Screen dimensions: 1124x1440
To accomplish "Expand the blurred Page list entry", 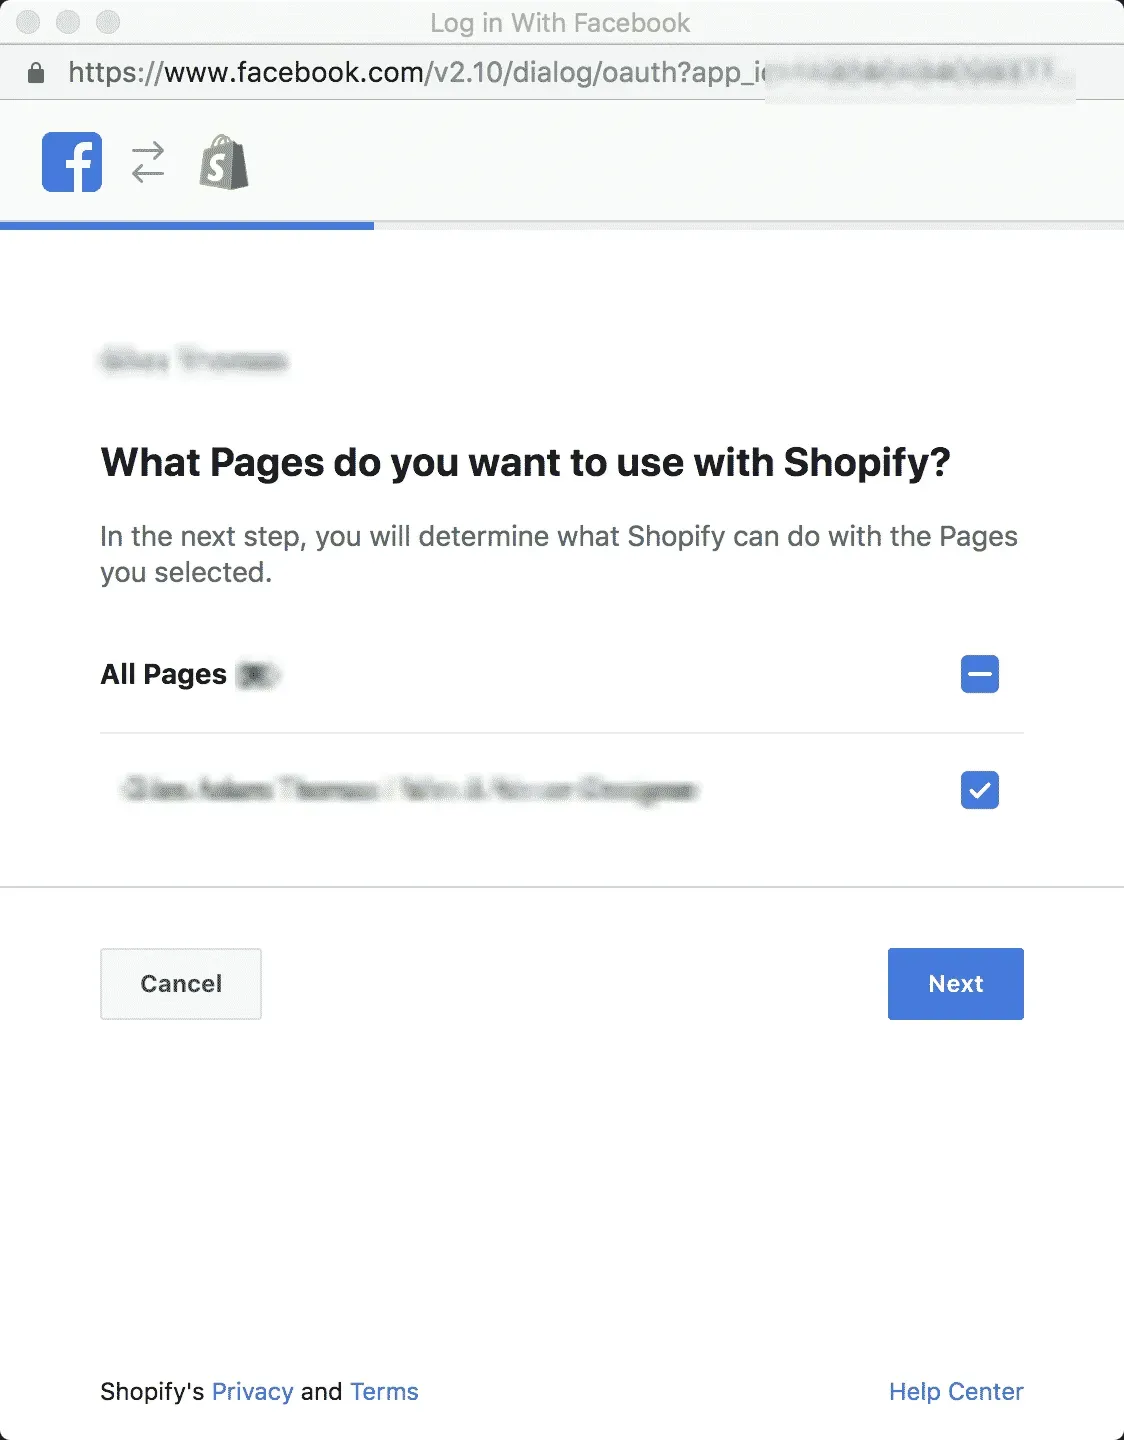I will tap(410, 790).
